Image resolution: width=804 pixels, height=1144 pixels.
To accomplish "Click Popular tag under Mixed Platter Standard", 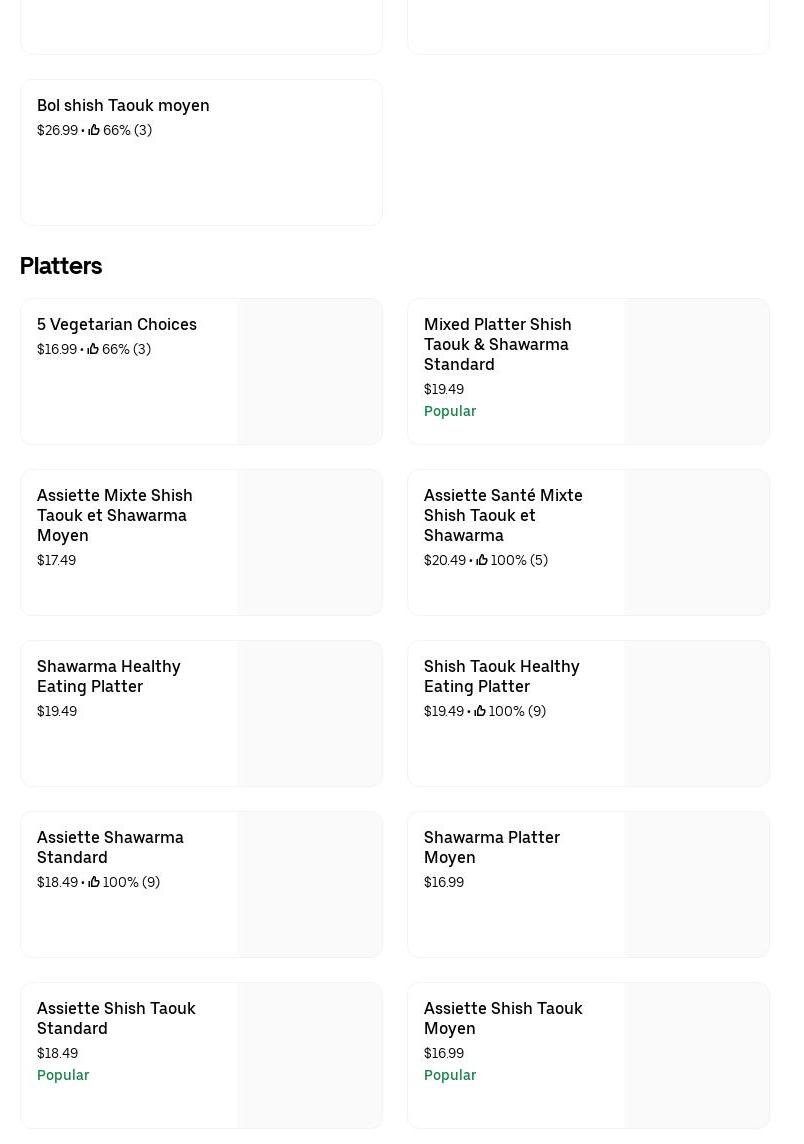I will 450,411.
